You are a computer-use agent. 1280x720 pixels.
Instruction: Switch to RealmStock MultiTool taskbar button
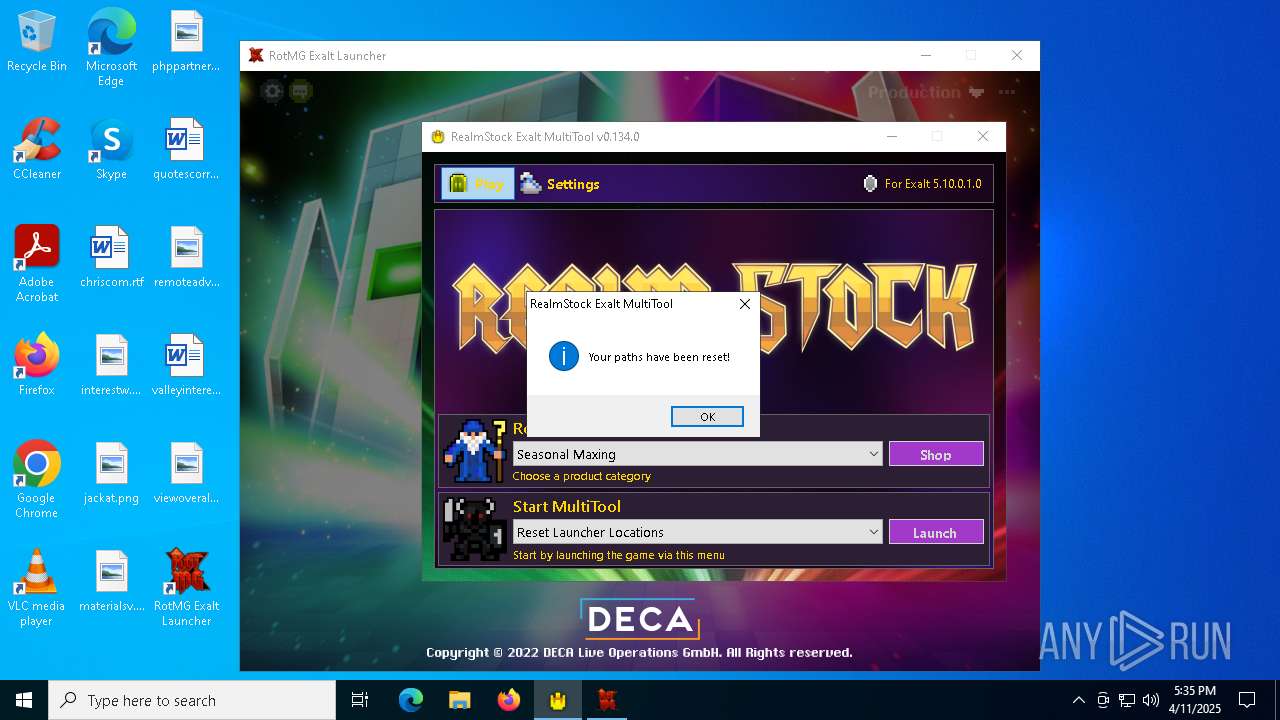558,700
